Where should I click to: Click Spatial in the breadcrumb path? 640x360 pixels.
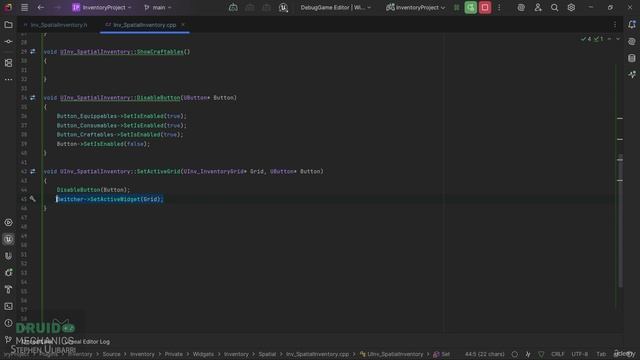coord(267,354)
